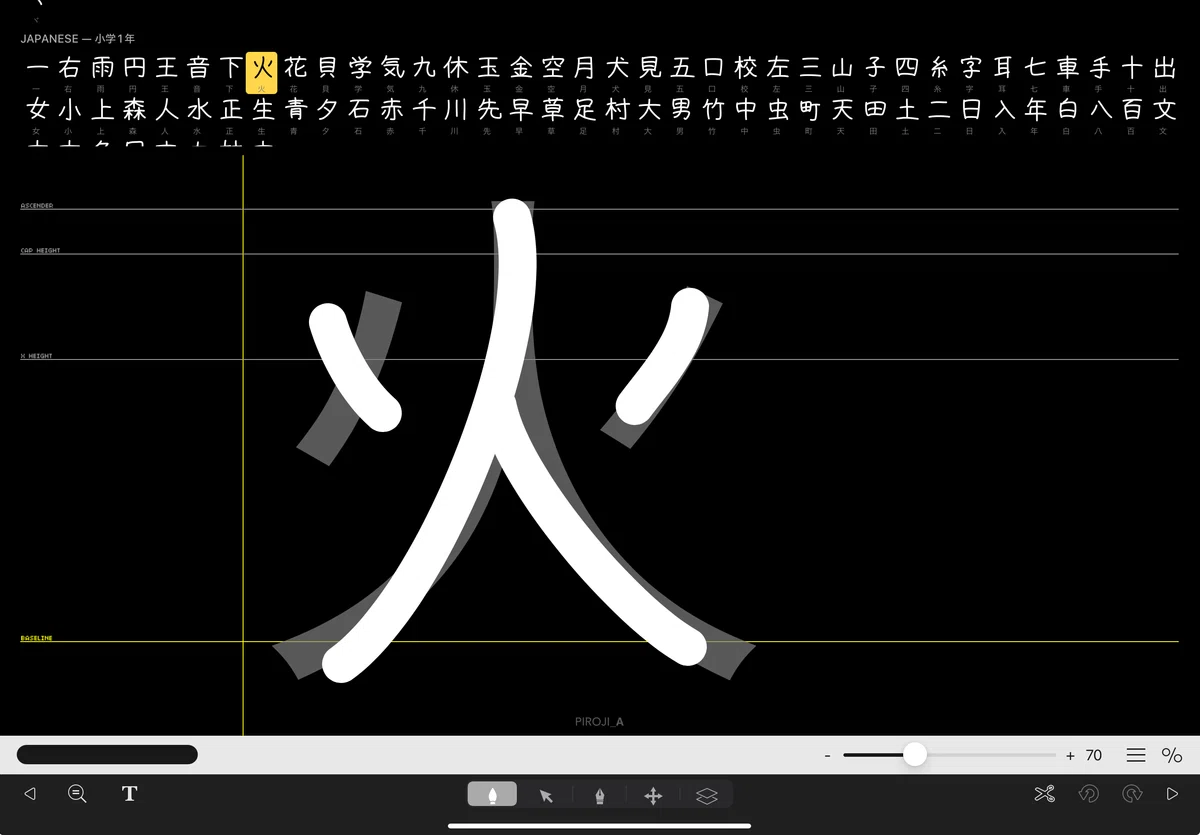1200x835 pixels.
Task: Click the percent icon
Action: (1171, 755)
